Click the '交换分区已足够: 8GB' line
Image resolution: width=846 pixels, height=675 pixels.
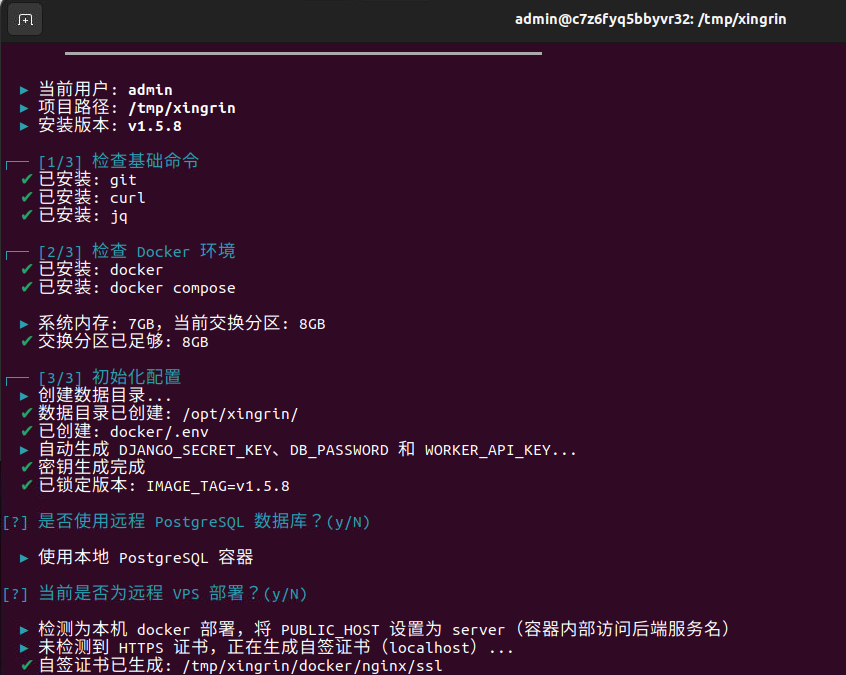pos(114,341)
